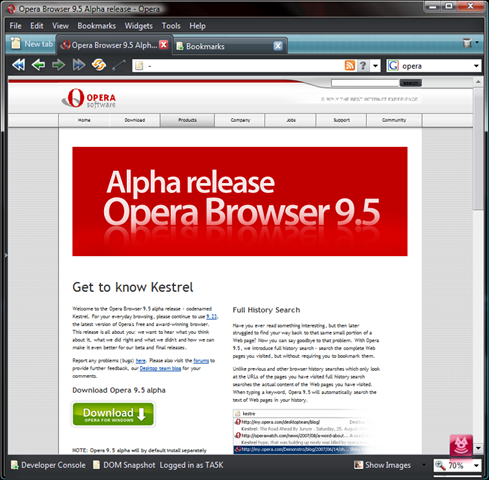Viewport: 489px width, 480px height.
Task: Click the Google search box containing opera
Action: point(435,66)
